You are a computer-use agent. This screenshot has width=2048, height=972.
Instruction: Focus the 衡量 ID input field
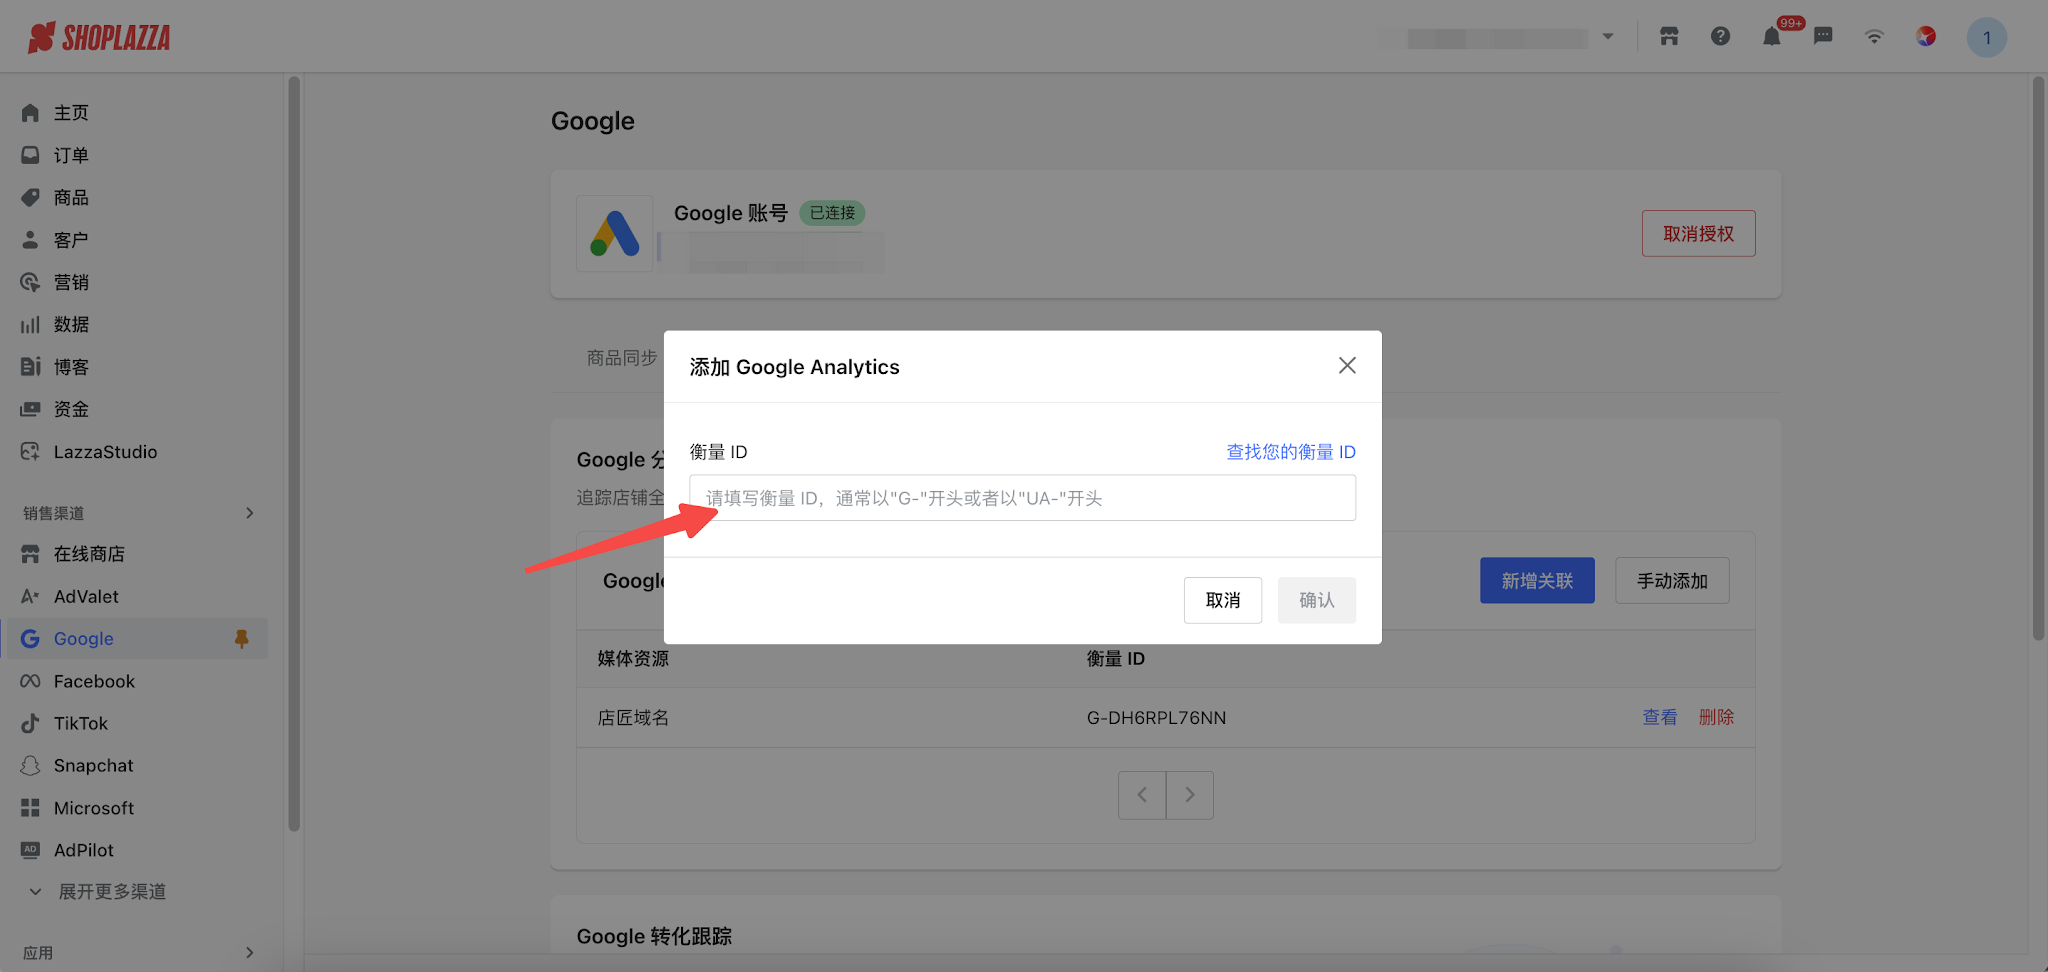tap(1022, 498)
